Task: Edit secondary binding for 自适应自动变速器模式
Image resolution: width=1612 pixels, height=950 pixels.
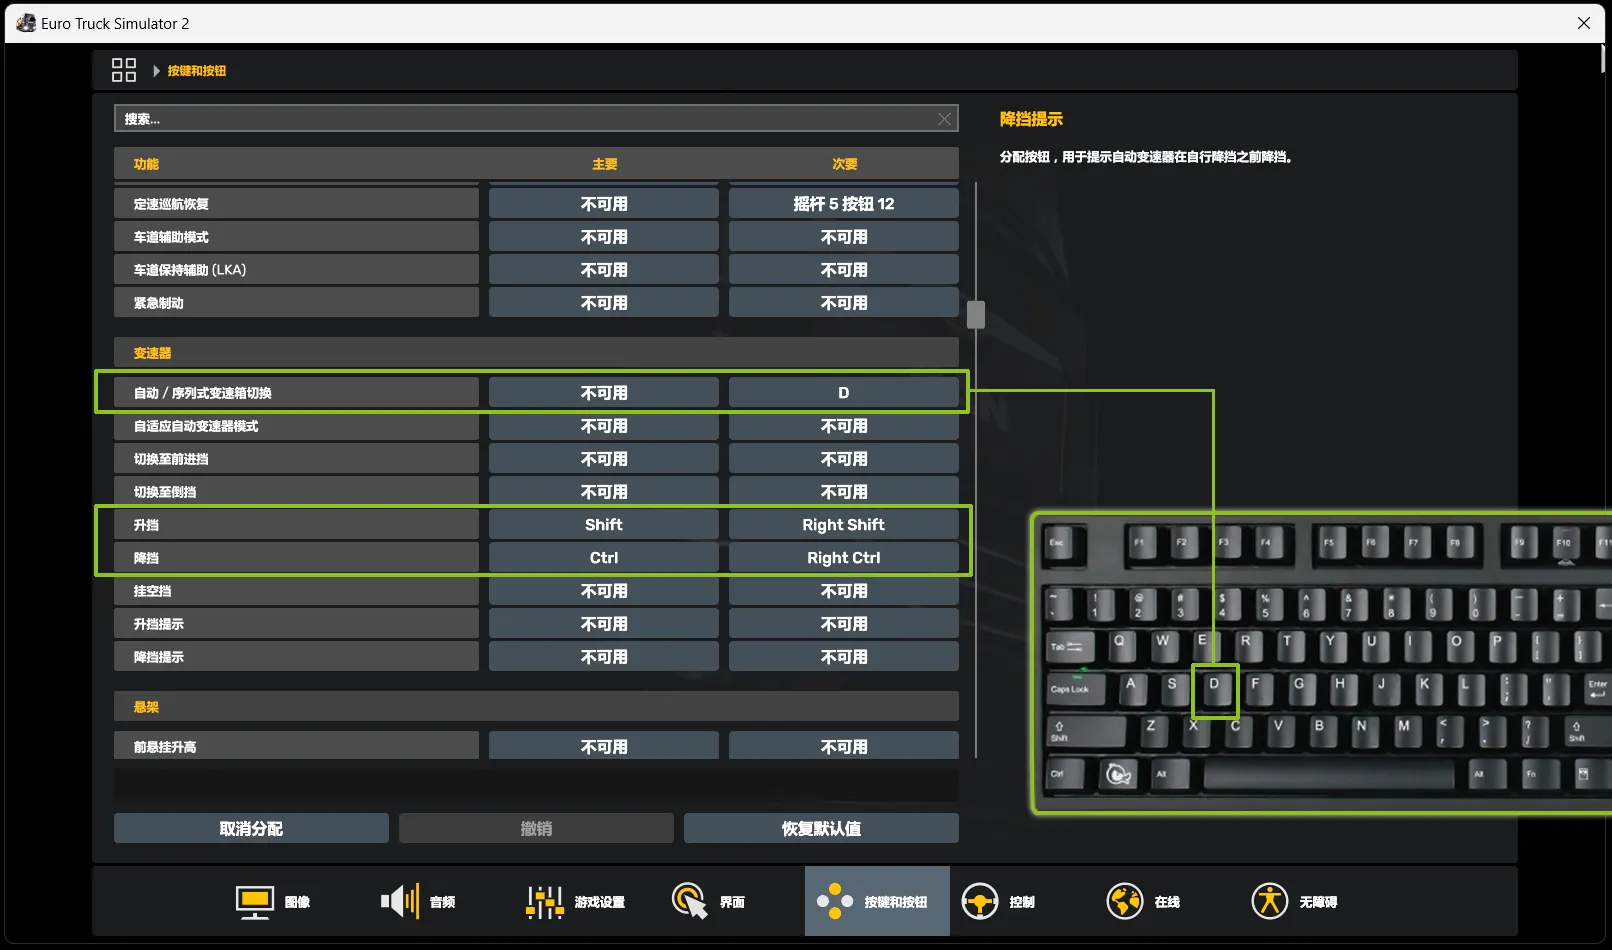Action: (x=844, y=426)
